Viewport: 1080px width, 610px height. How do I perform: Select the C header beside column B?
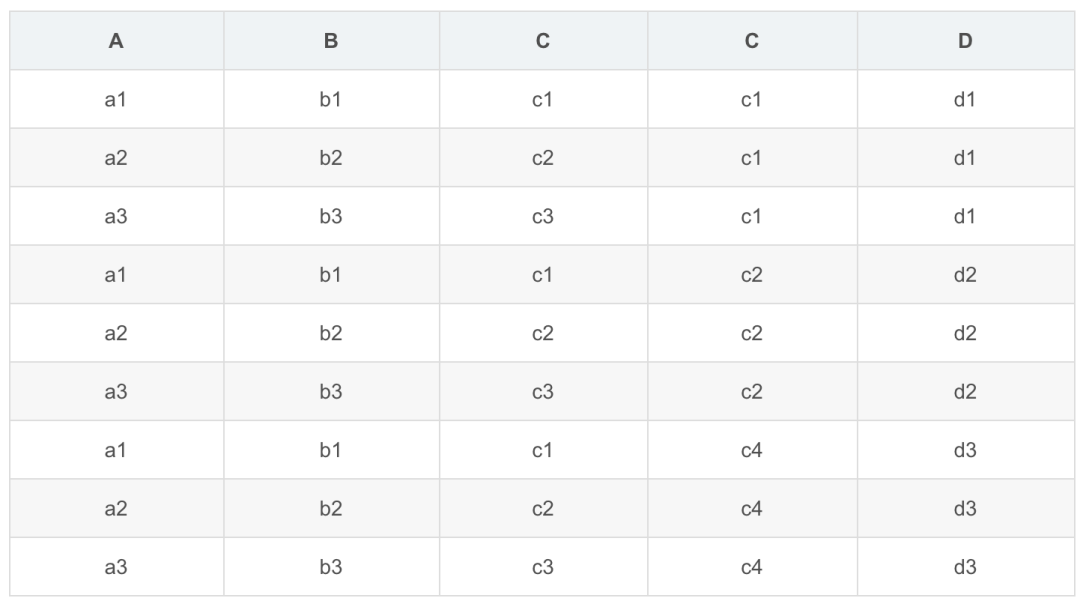click(542, 41)
